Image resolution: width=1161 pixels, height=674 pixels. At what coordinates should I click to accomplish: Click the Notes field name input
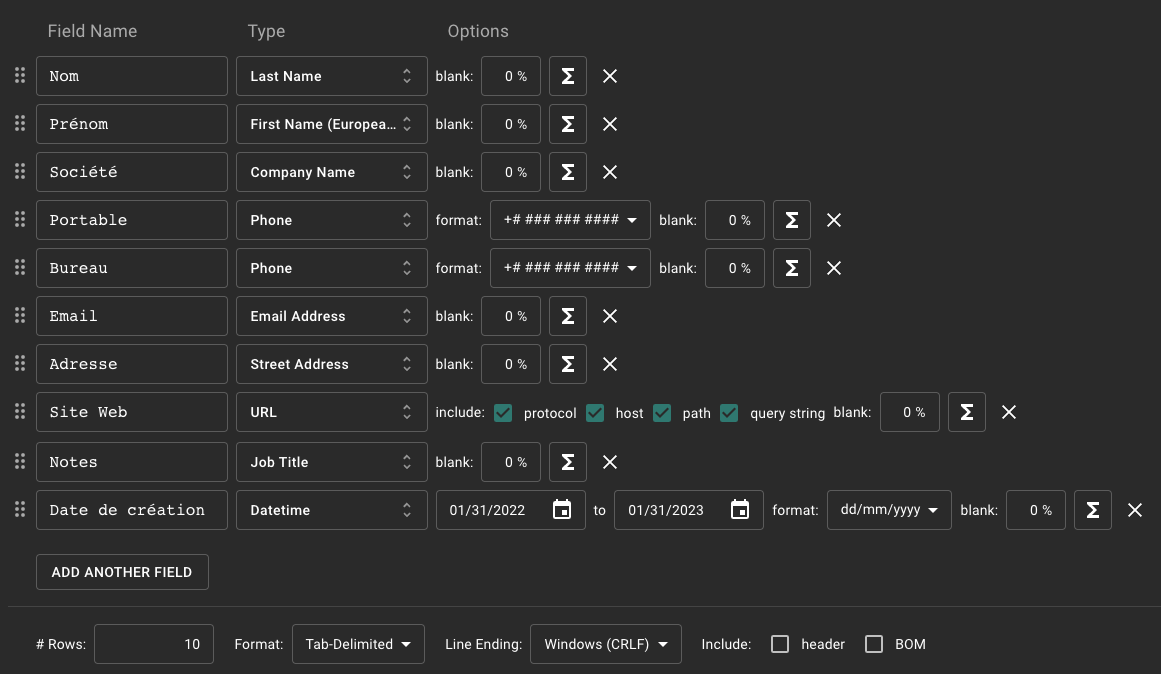point(132,462)
